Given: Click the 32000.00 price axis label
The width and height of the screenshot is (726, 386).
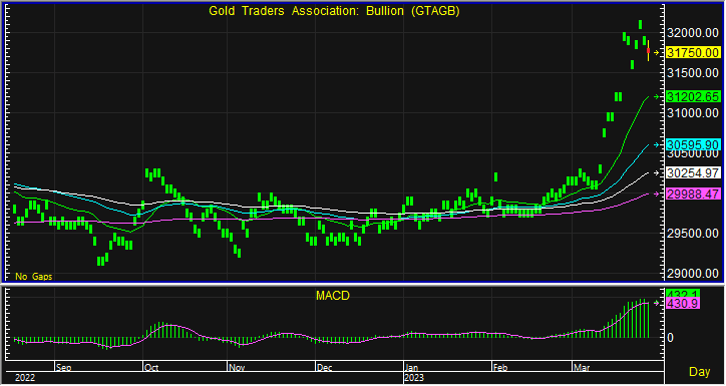Looking at the screenshot, I should tap(693, 32).
